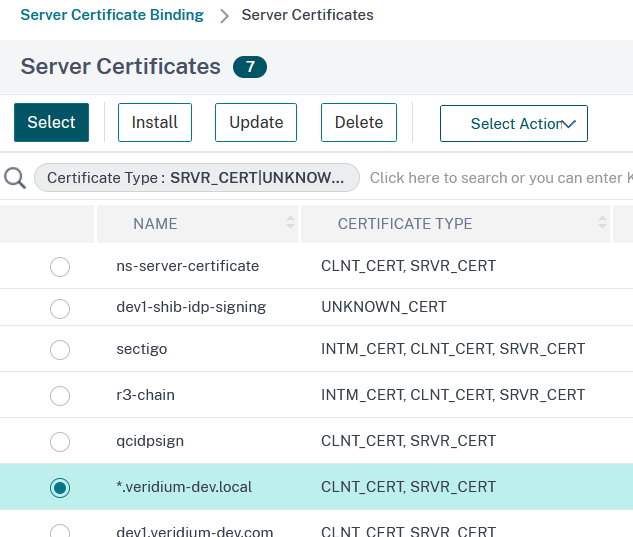This screenshot has height=537, width=633.
Task: Go back to Server Certificate Binding
Action: coord(112,15)
